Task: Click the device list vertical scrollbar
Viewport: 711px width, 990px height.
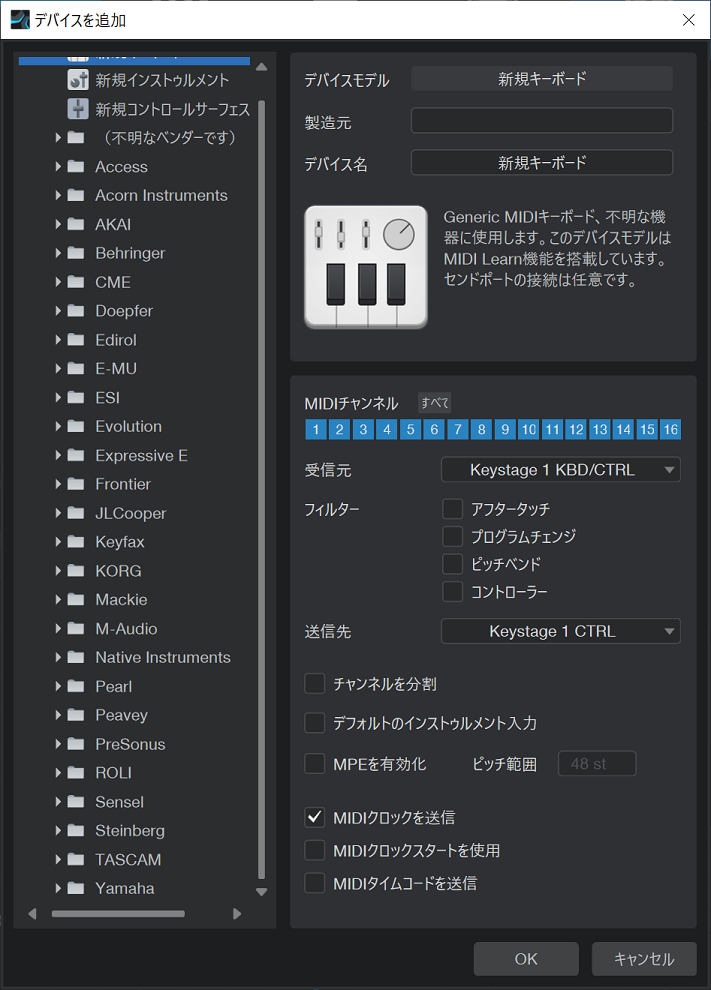Action: tap(261, 489)
